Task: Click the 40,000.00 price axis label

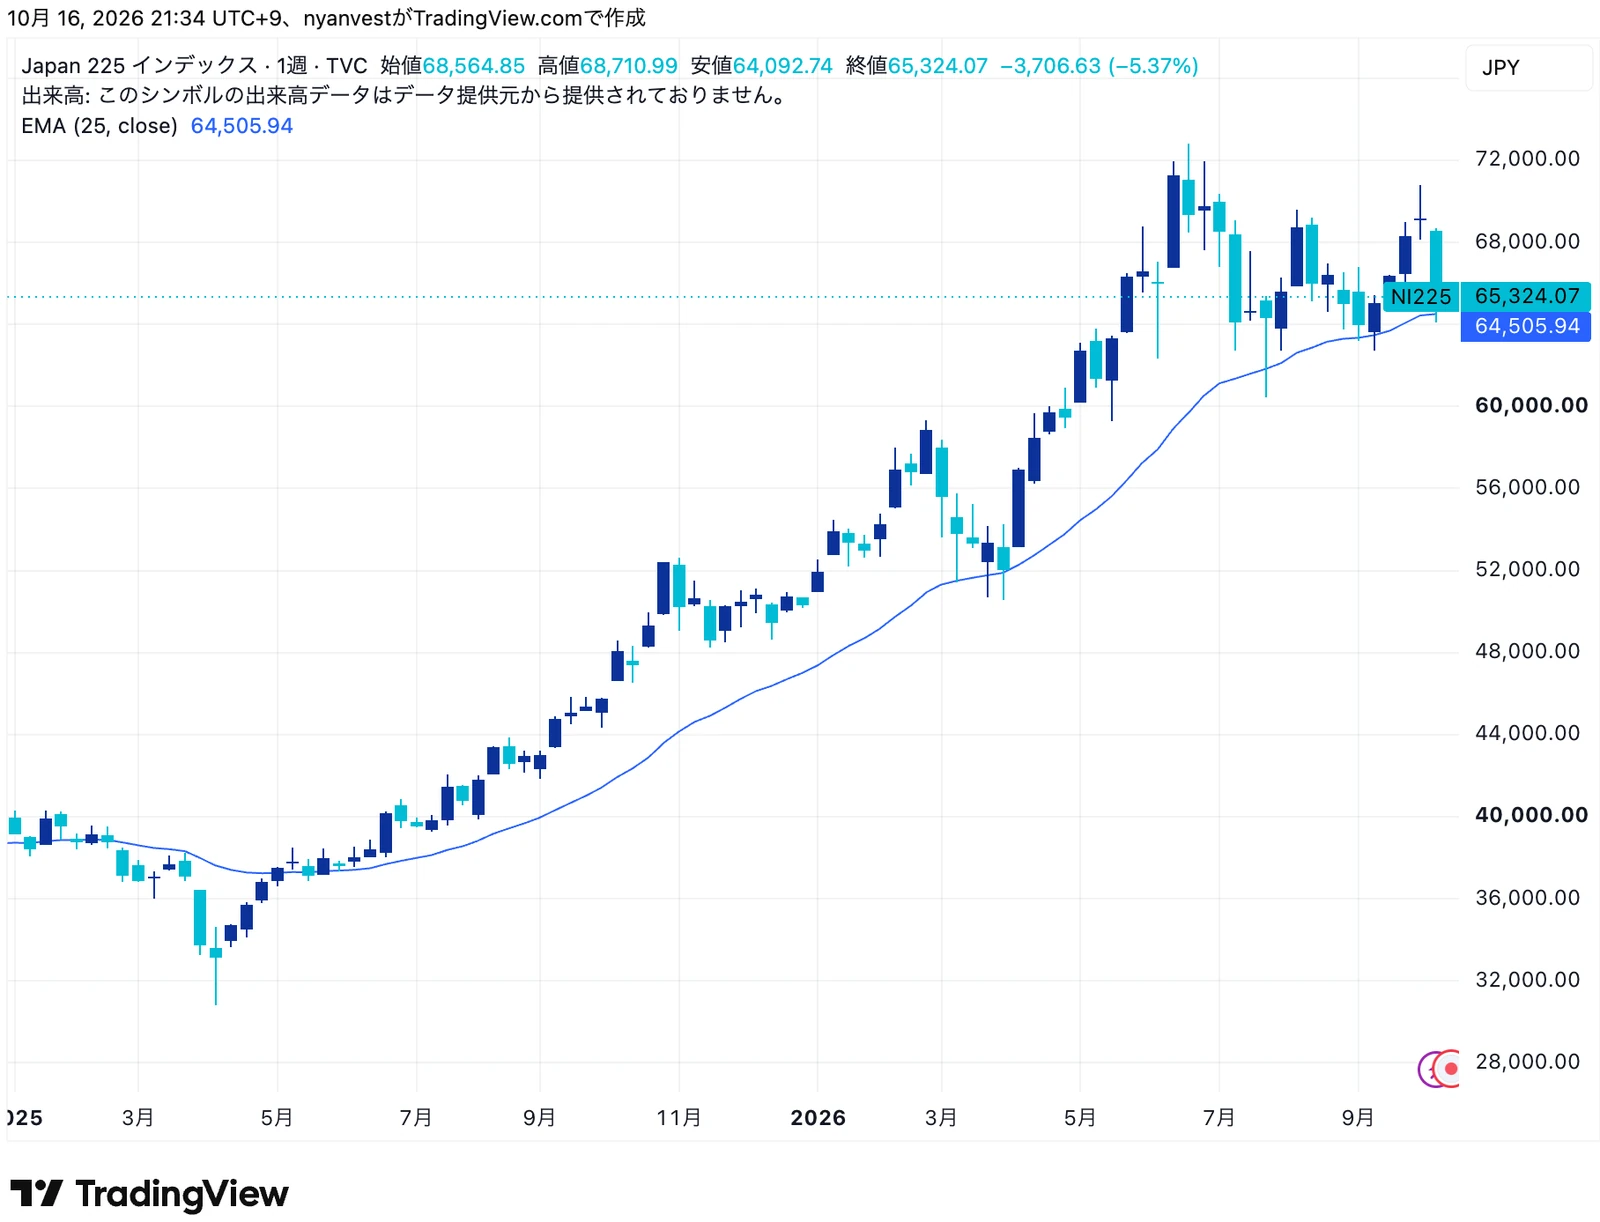Action: [1531, 815]
